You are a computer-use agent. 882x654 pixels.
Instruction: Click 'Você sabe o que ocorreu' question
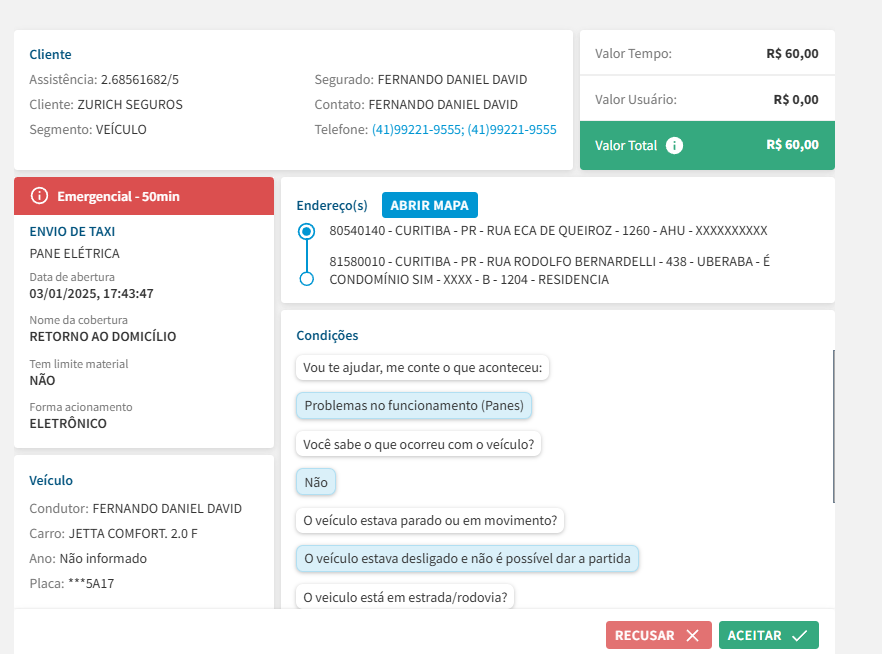[x=418, y=444]
